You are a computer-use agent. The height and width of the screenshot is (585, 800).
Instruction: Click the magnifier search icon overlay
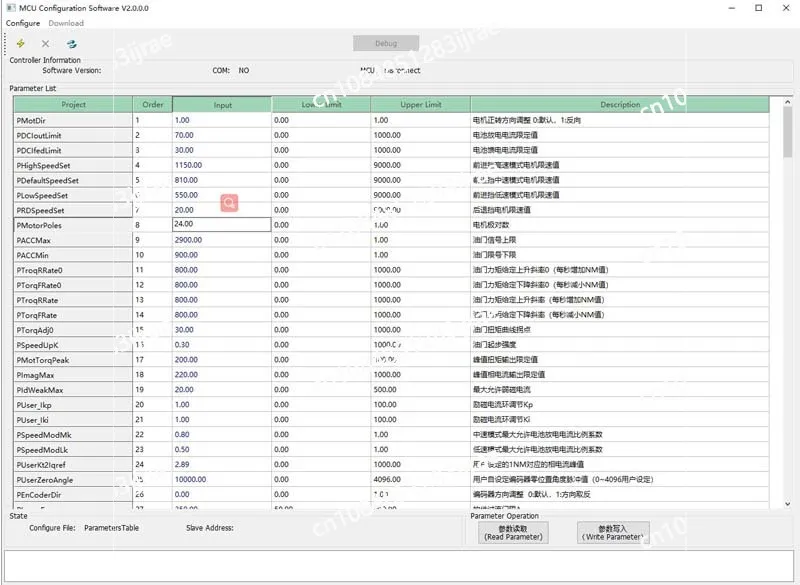coord(229,203)
